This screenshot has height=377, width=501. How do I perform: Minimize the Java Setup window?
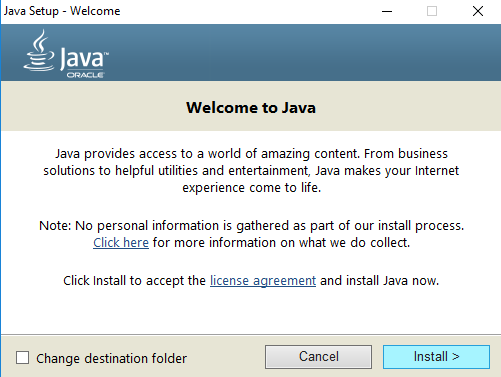click(387, 11)
